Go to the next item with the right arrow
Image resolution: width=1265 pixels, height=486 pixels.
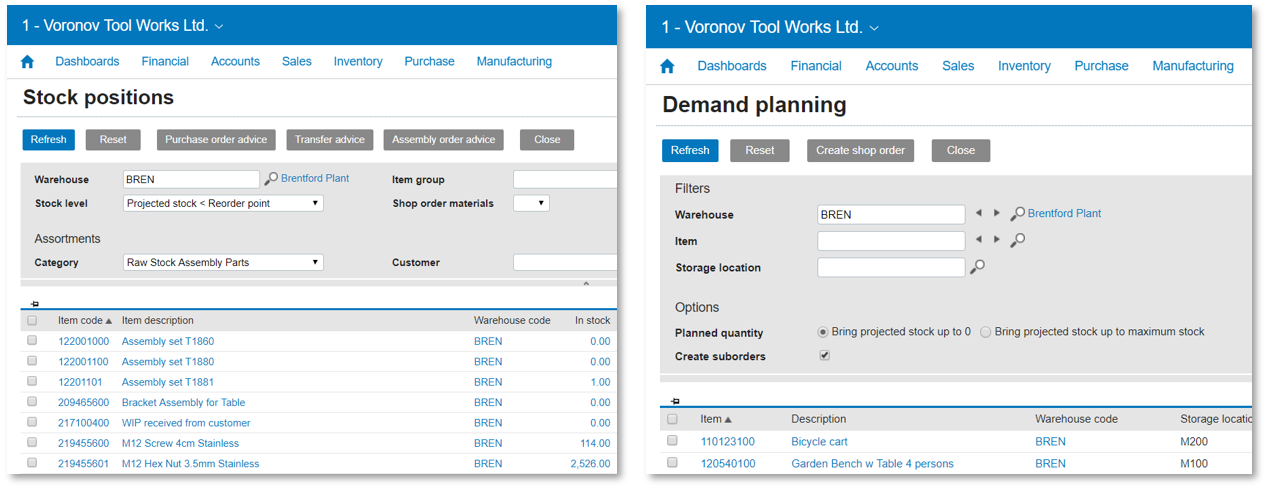[996, 240]
